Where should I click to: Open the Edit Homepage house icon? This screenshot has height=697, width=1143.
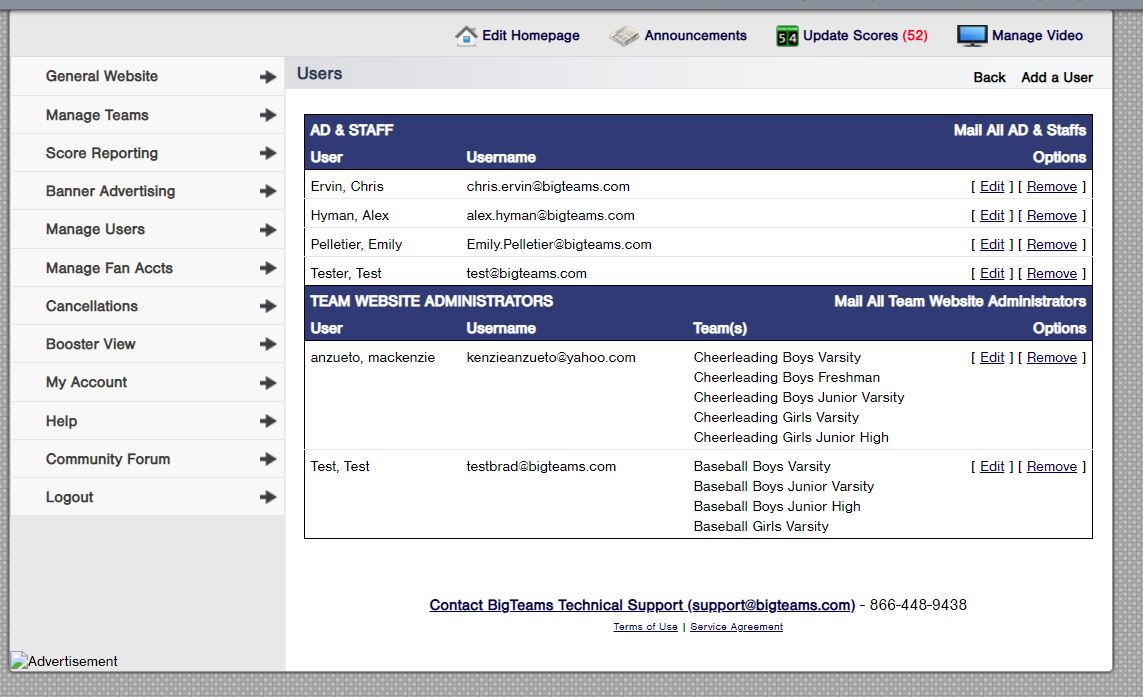click(466, 35)
